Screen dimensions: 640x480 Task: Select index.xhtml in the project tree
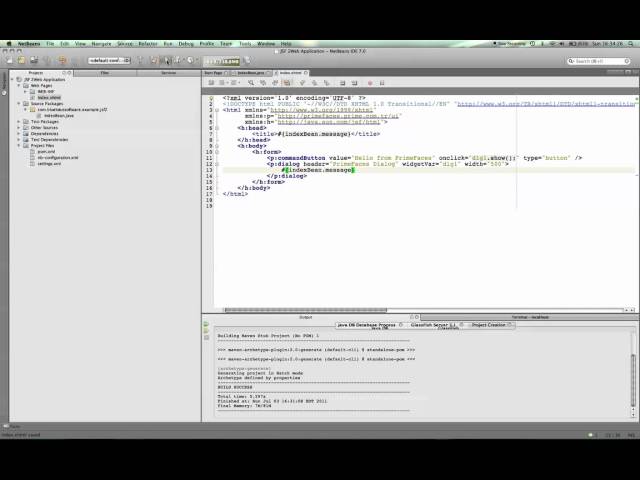point(49,98)
